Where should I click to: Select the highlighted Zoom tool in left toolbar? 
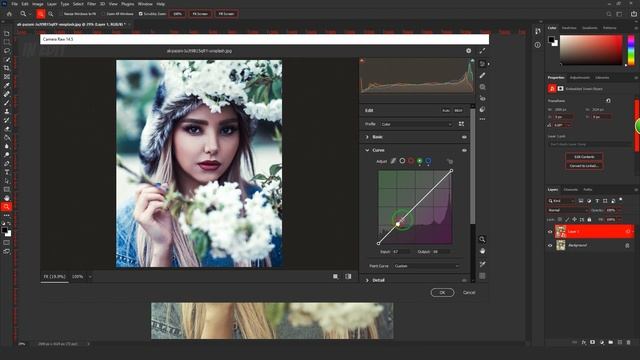point(7,207)
